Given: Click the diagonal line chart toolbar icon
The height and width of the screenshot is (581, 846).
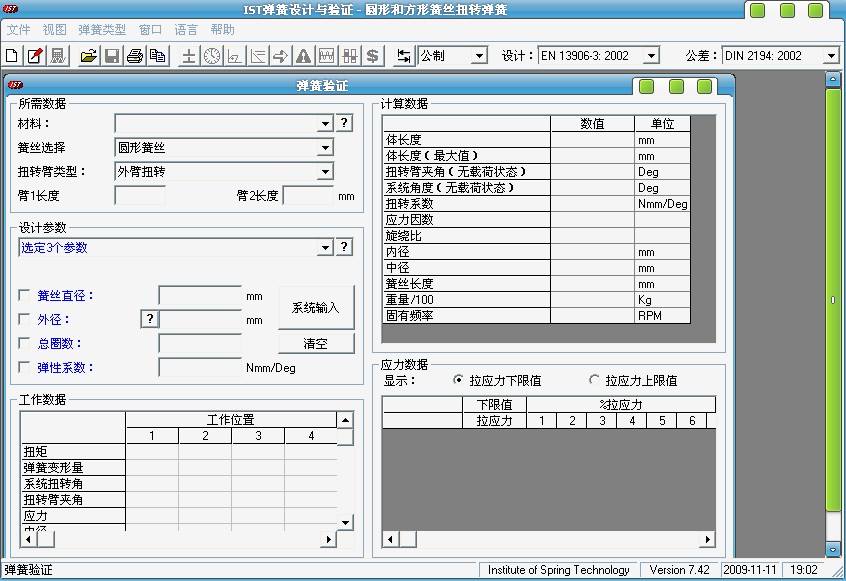Looking at the screenshot, I should (x=258, y=56).
